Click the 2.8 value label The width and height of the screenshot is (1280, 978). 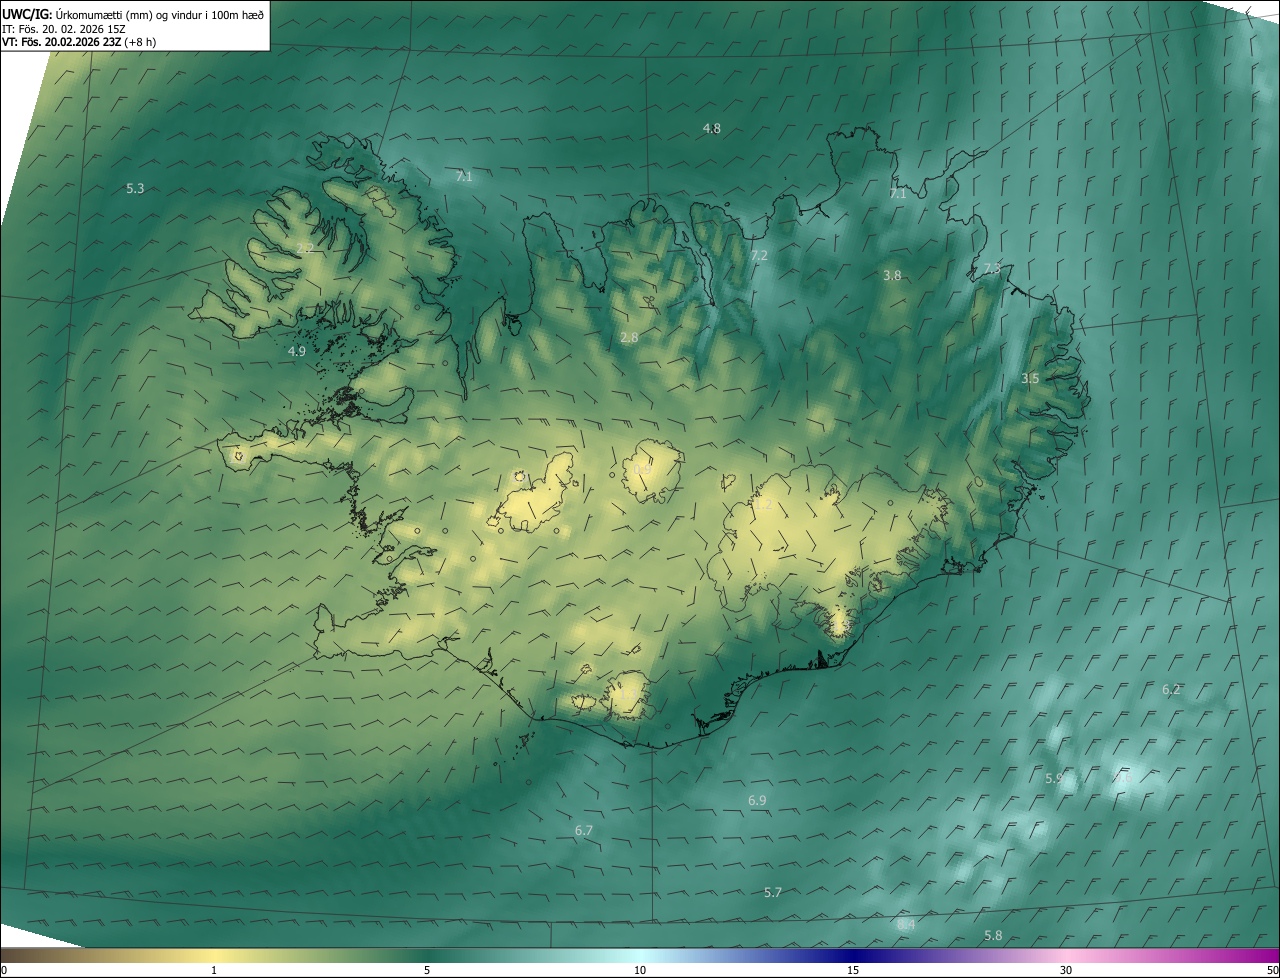point(629,338)
